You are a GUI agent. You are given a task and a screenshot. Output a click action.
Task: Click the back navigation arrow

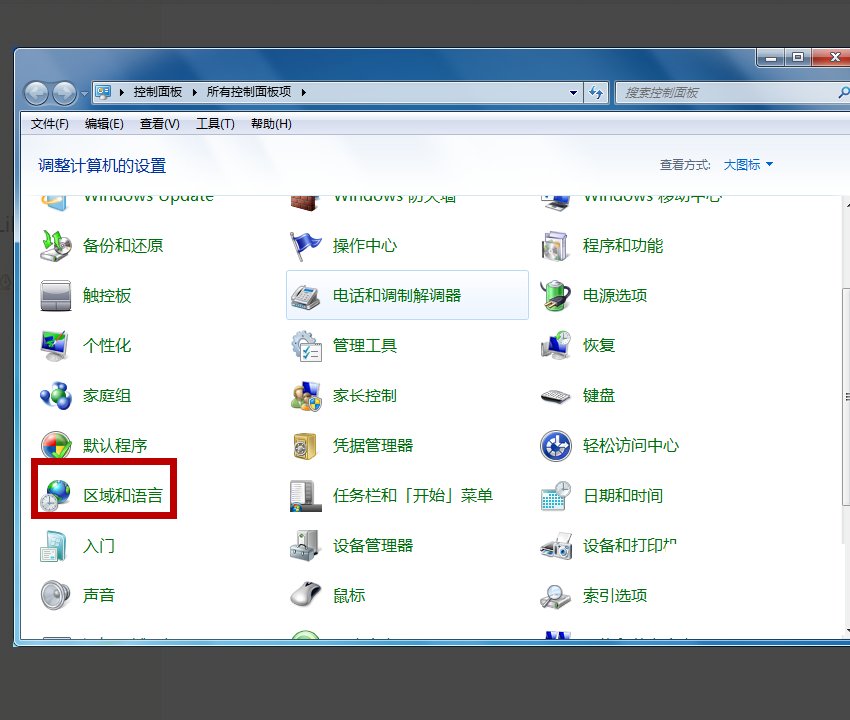click(37, 92)
